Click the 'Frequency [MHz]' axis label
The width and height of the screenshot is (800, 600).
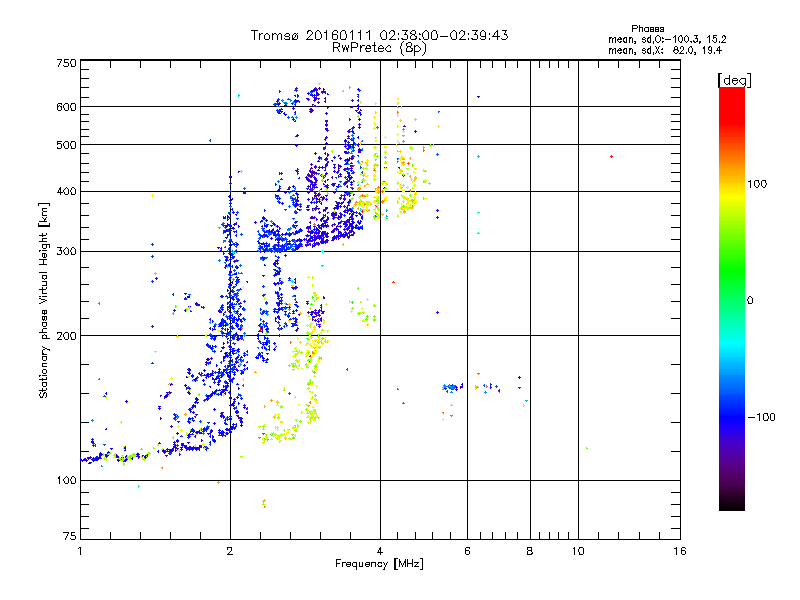[x=379, y=564]
